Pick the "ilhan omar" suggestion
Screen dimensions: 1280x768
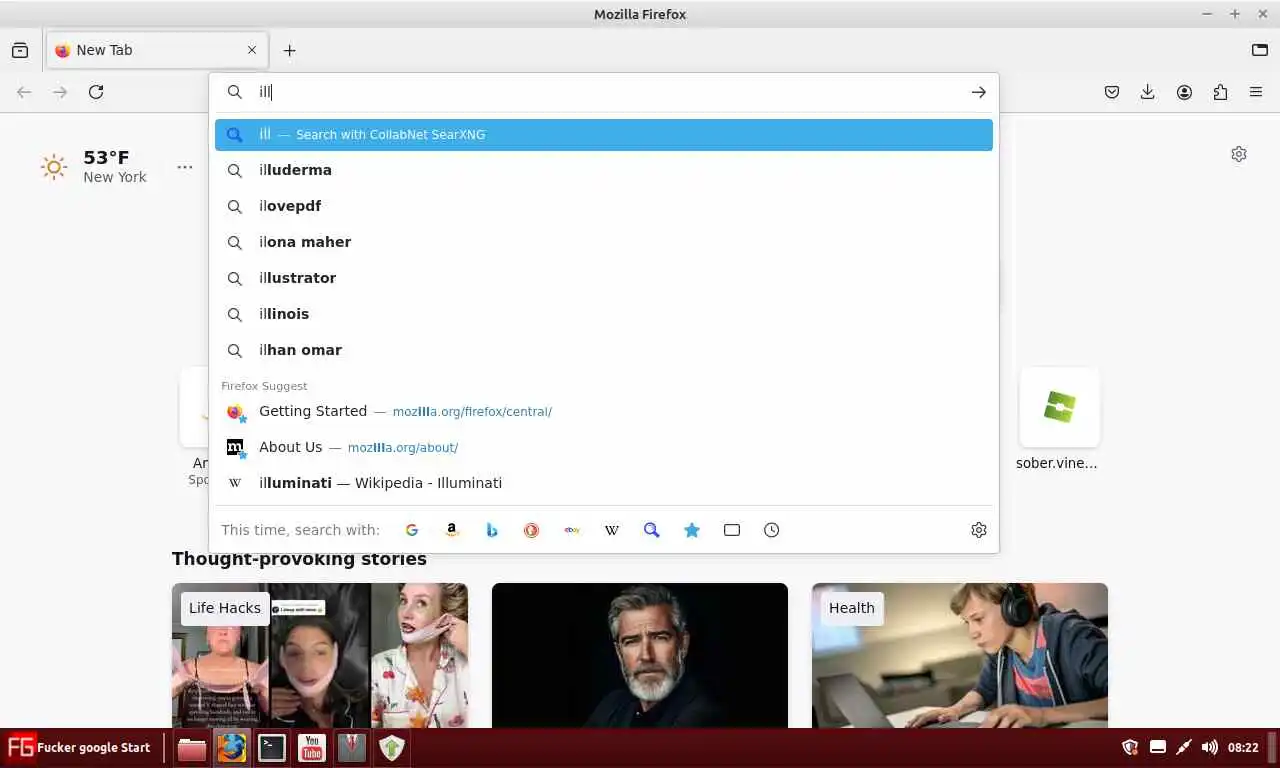(x=604, y=350)
